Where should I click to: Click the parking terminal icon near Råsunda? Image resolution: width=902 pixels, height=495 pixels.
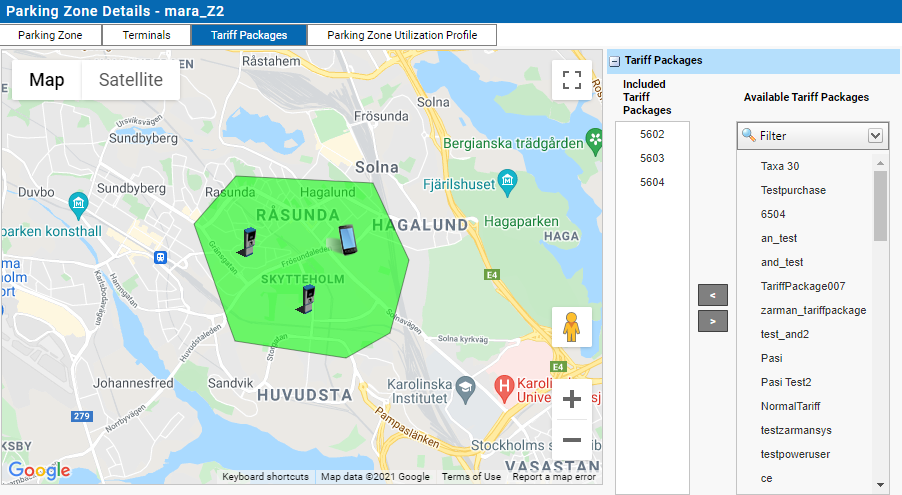pos(247,242)
